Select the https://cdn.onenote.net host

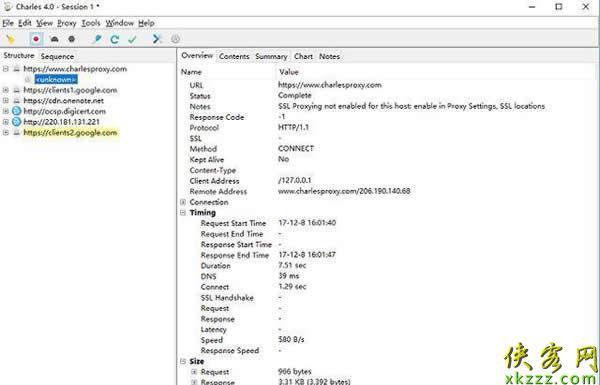pyautogui.click(x=64, y=101)
